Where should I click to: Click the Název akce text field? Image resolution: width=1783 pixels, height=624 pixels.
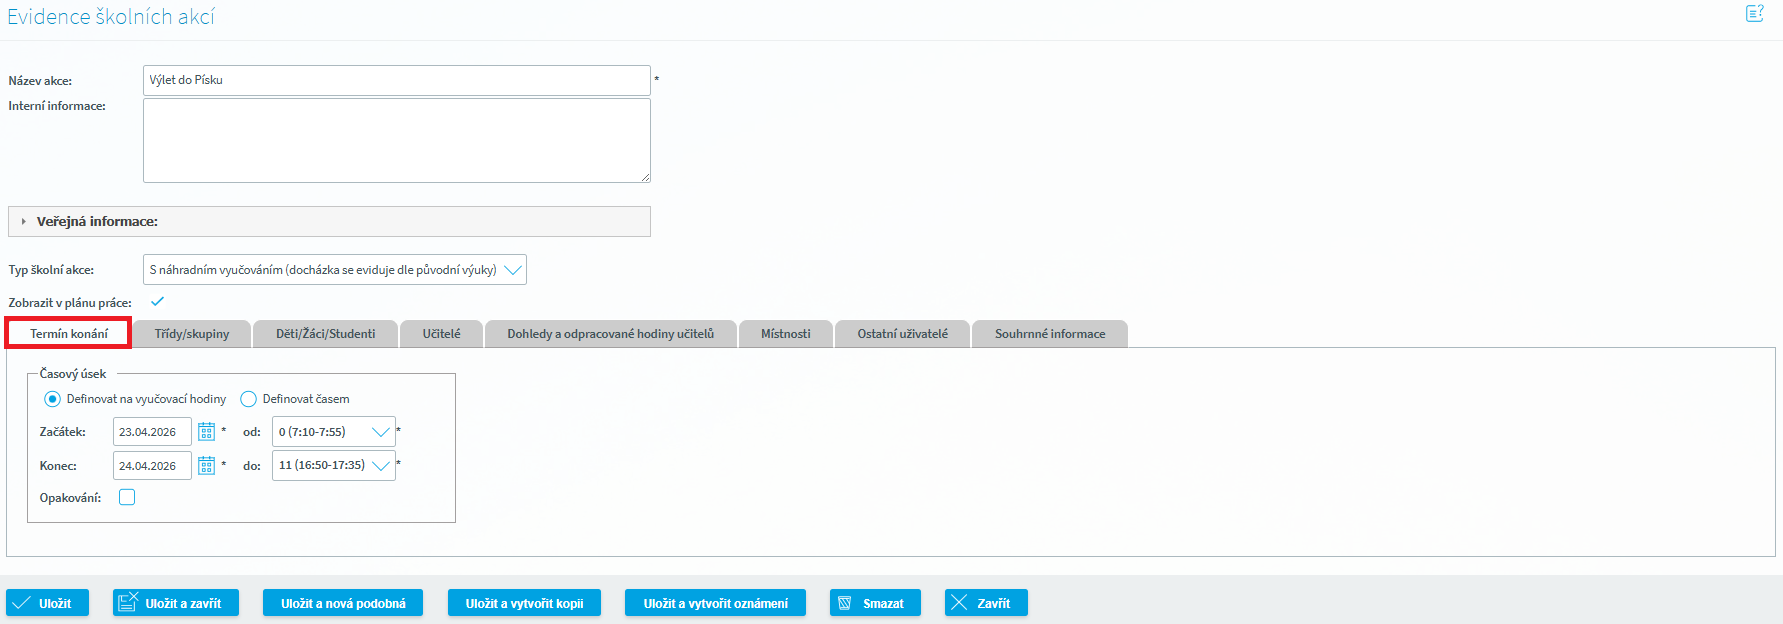coord(396,80)
